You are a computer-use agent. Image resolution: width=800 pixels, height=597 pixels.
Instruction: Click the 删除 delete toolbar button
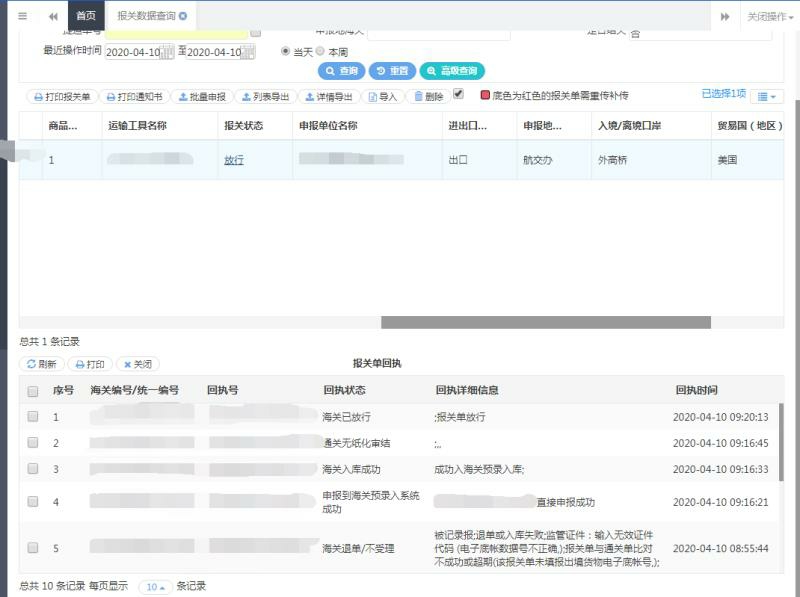tap(428, 97)
